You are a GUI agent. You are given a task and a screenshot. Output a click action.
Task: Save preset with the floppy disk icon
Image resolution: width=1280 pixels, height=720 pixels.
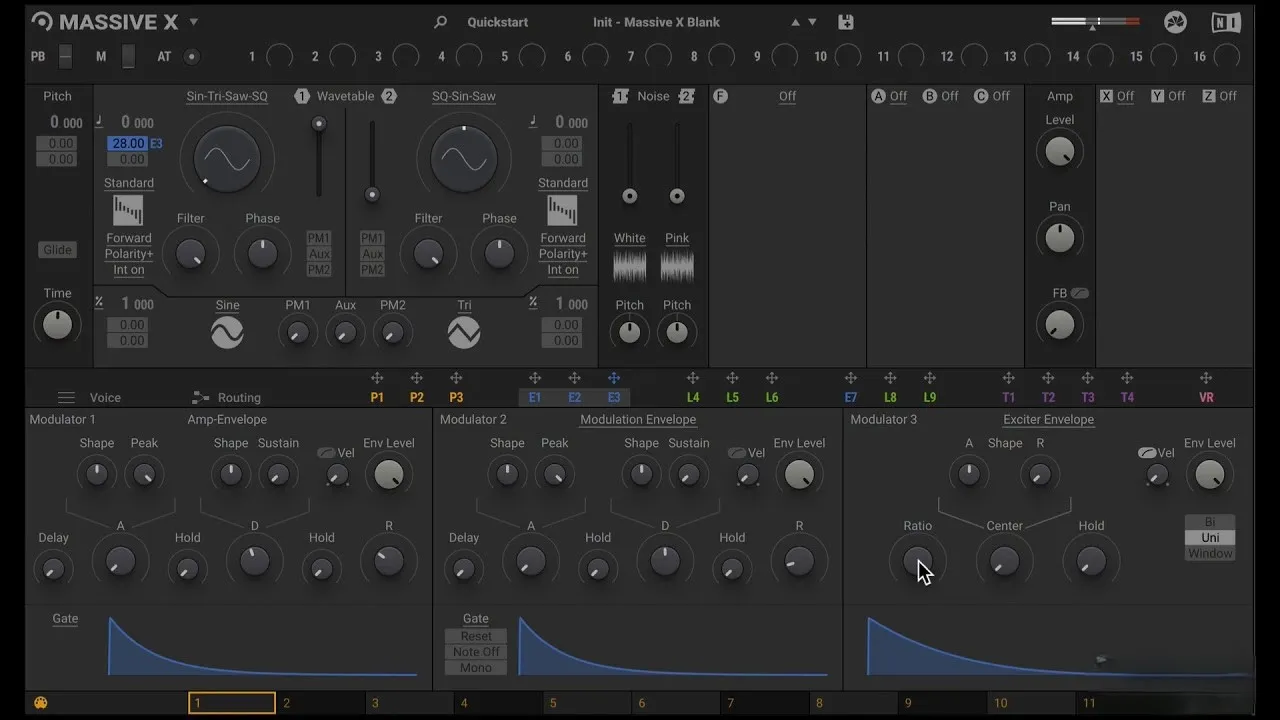846,22
